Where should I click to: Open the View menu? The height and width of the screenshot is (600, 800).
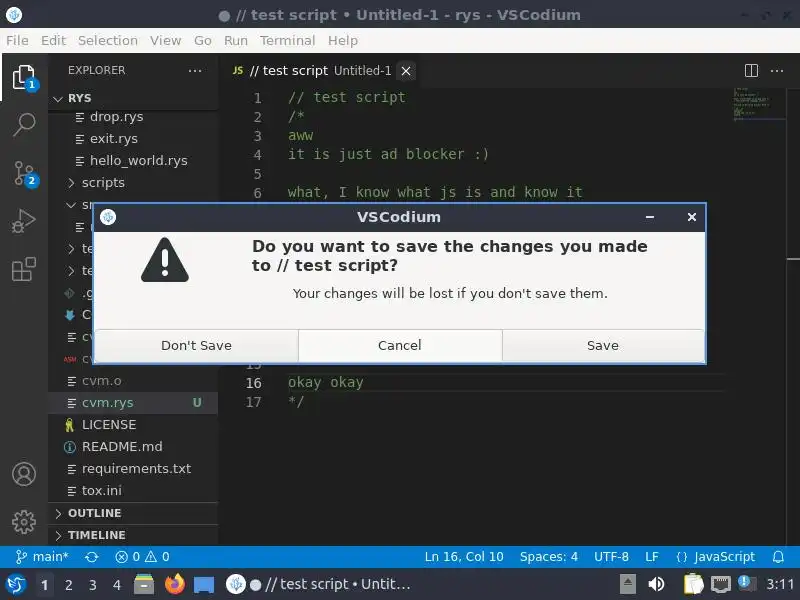point(165,41)
